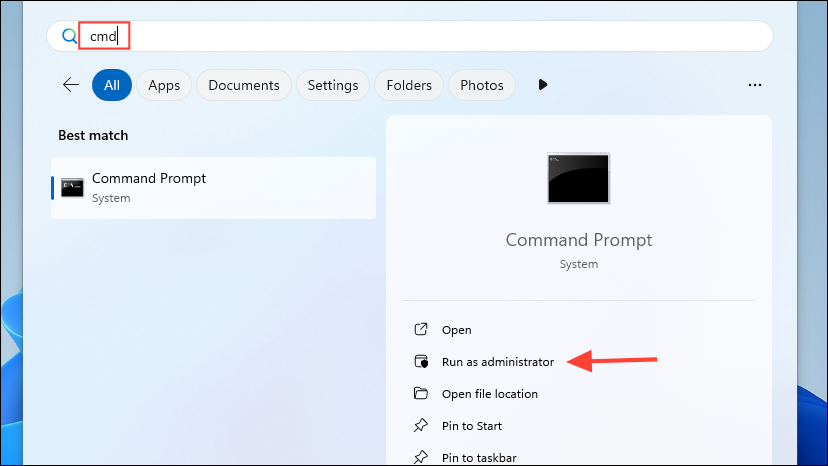The height and width of the screenshot is (466, 828).
Task: Select the All filter tab
Action: pyautogui.click(x=112, y=85)
